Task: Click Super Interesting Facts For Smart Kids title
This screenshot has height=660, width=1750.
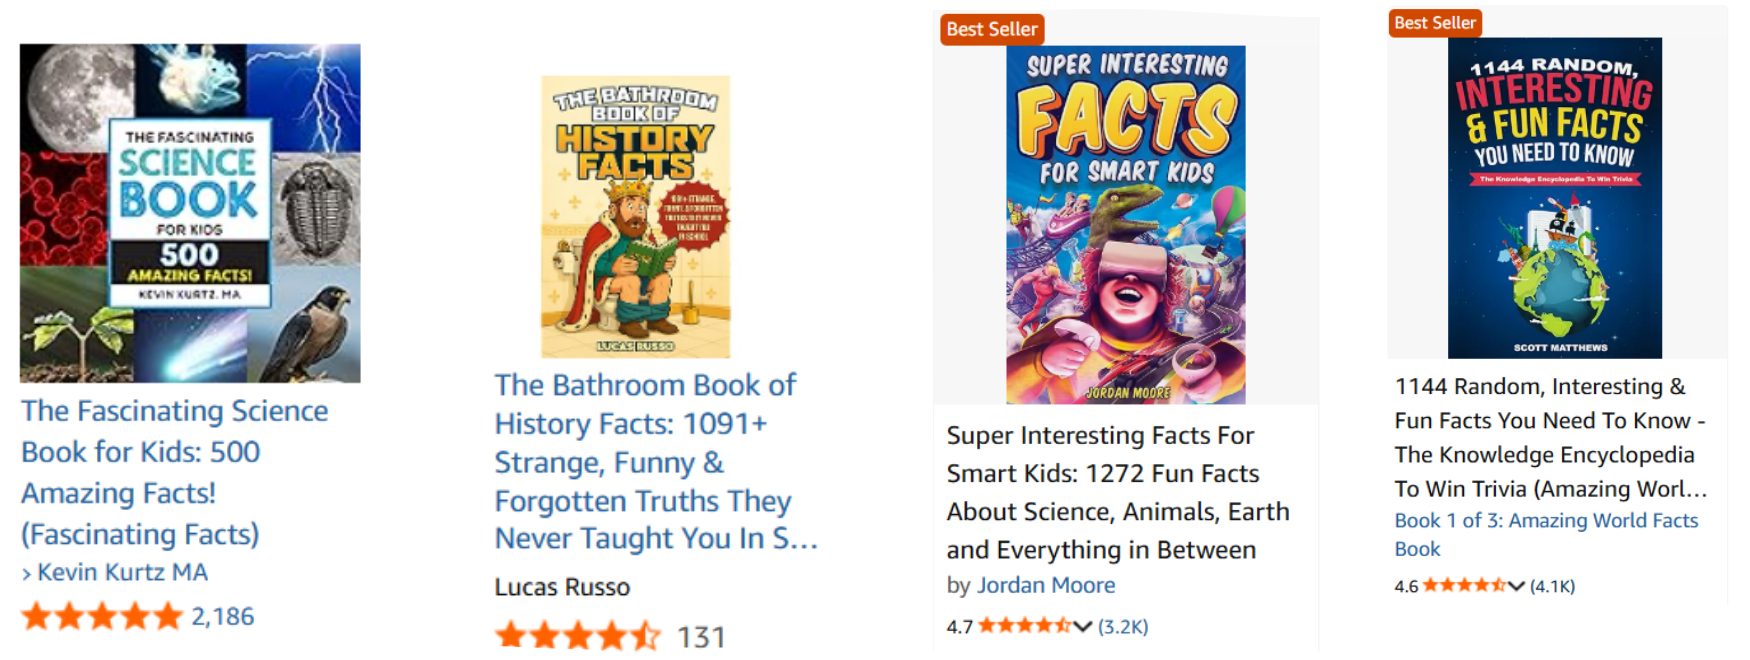Action: click(x=1118, y=492)
